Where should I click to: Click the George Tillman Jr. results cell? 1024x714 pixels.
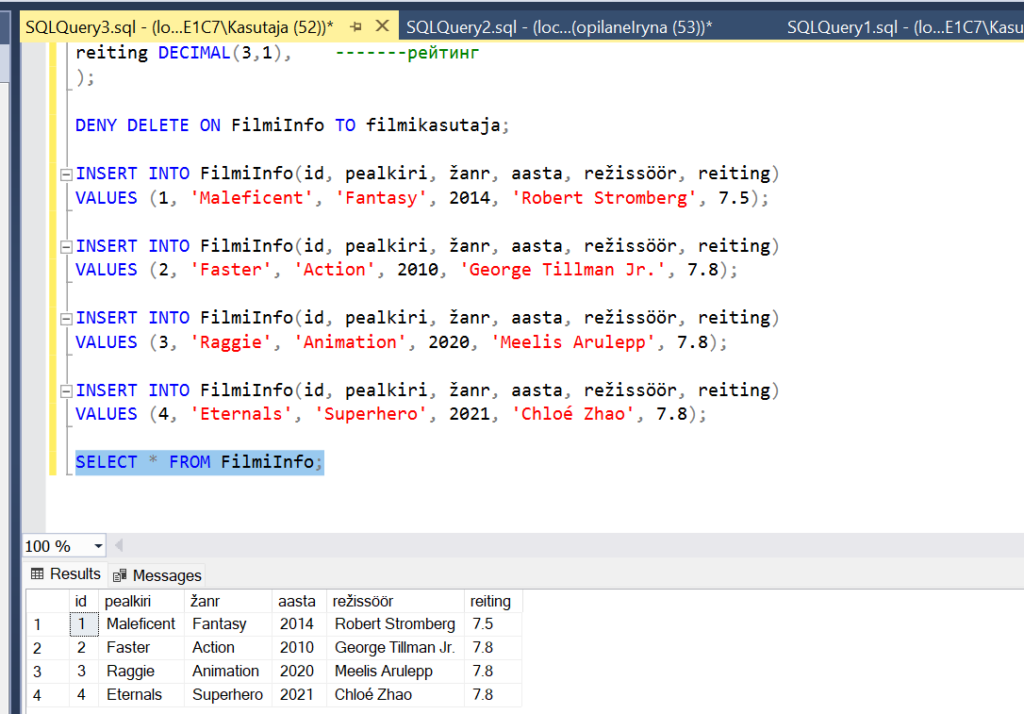(395, 648)
